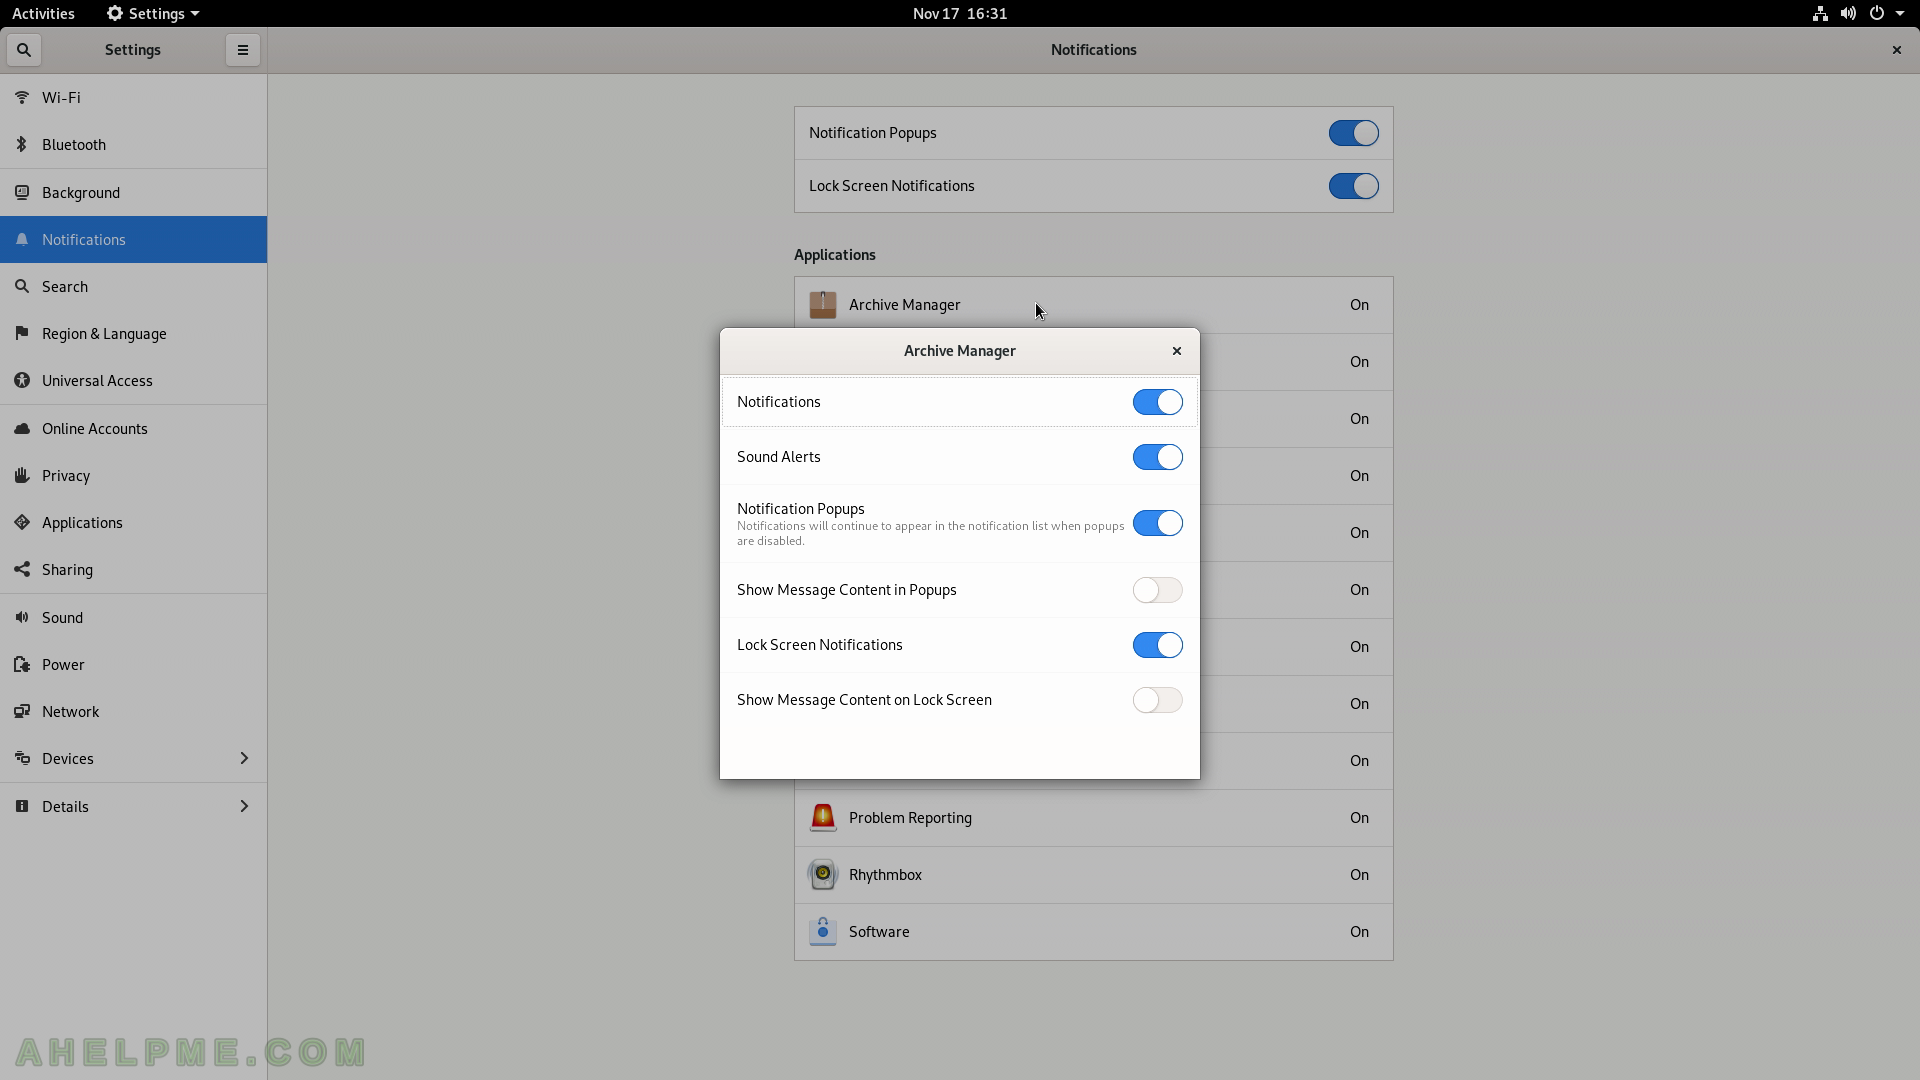Select Wi-Fi in the sidebar
The image size is (1920, 1080).
pos(134,97)
